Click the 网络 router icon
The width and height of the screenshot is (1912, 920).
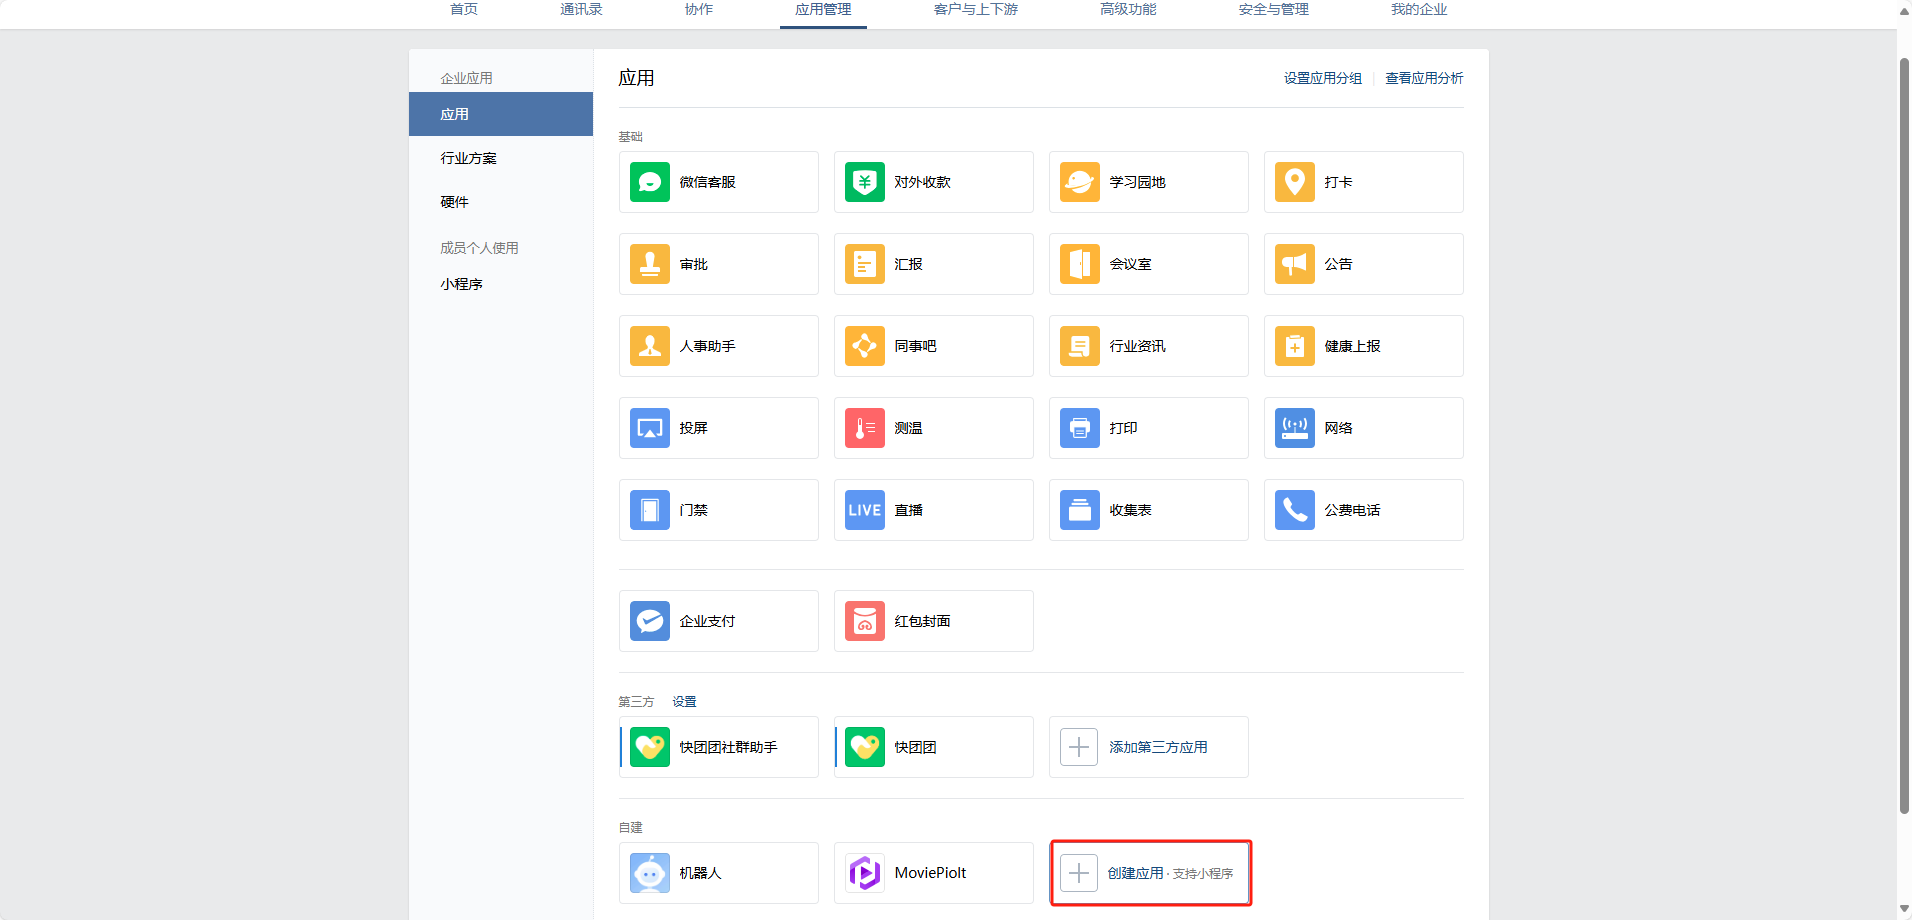tap(1295, 428)
